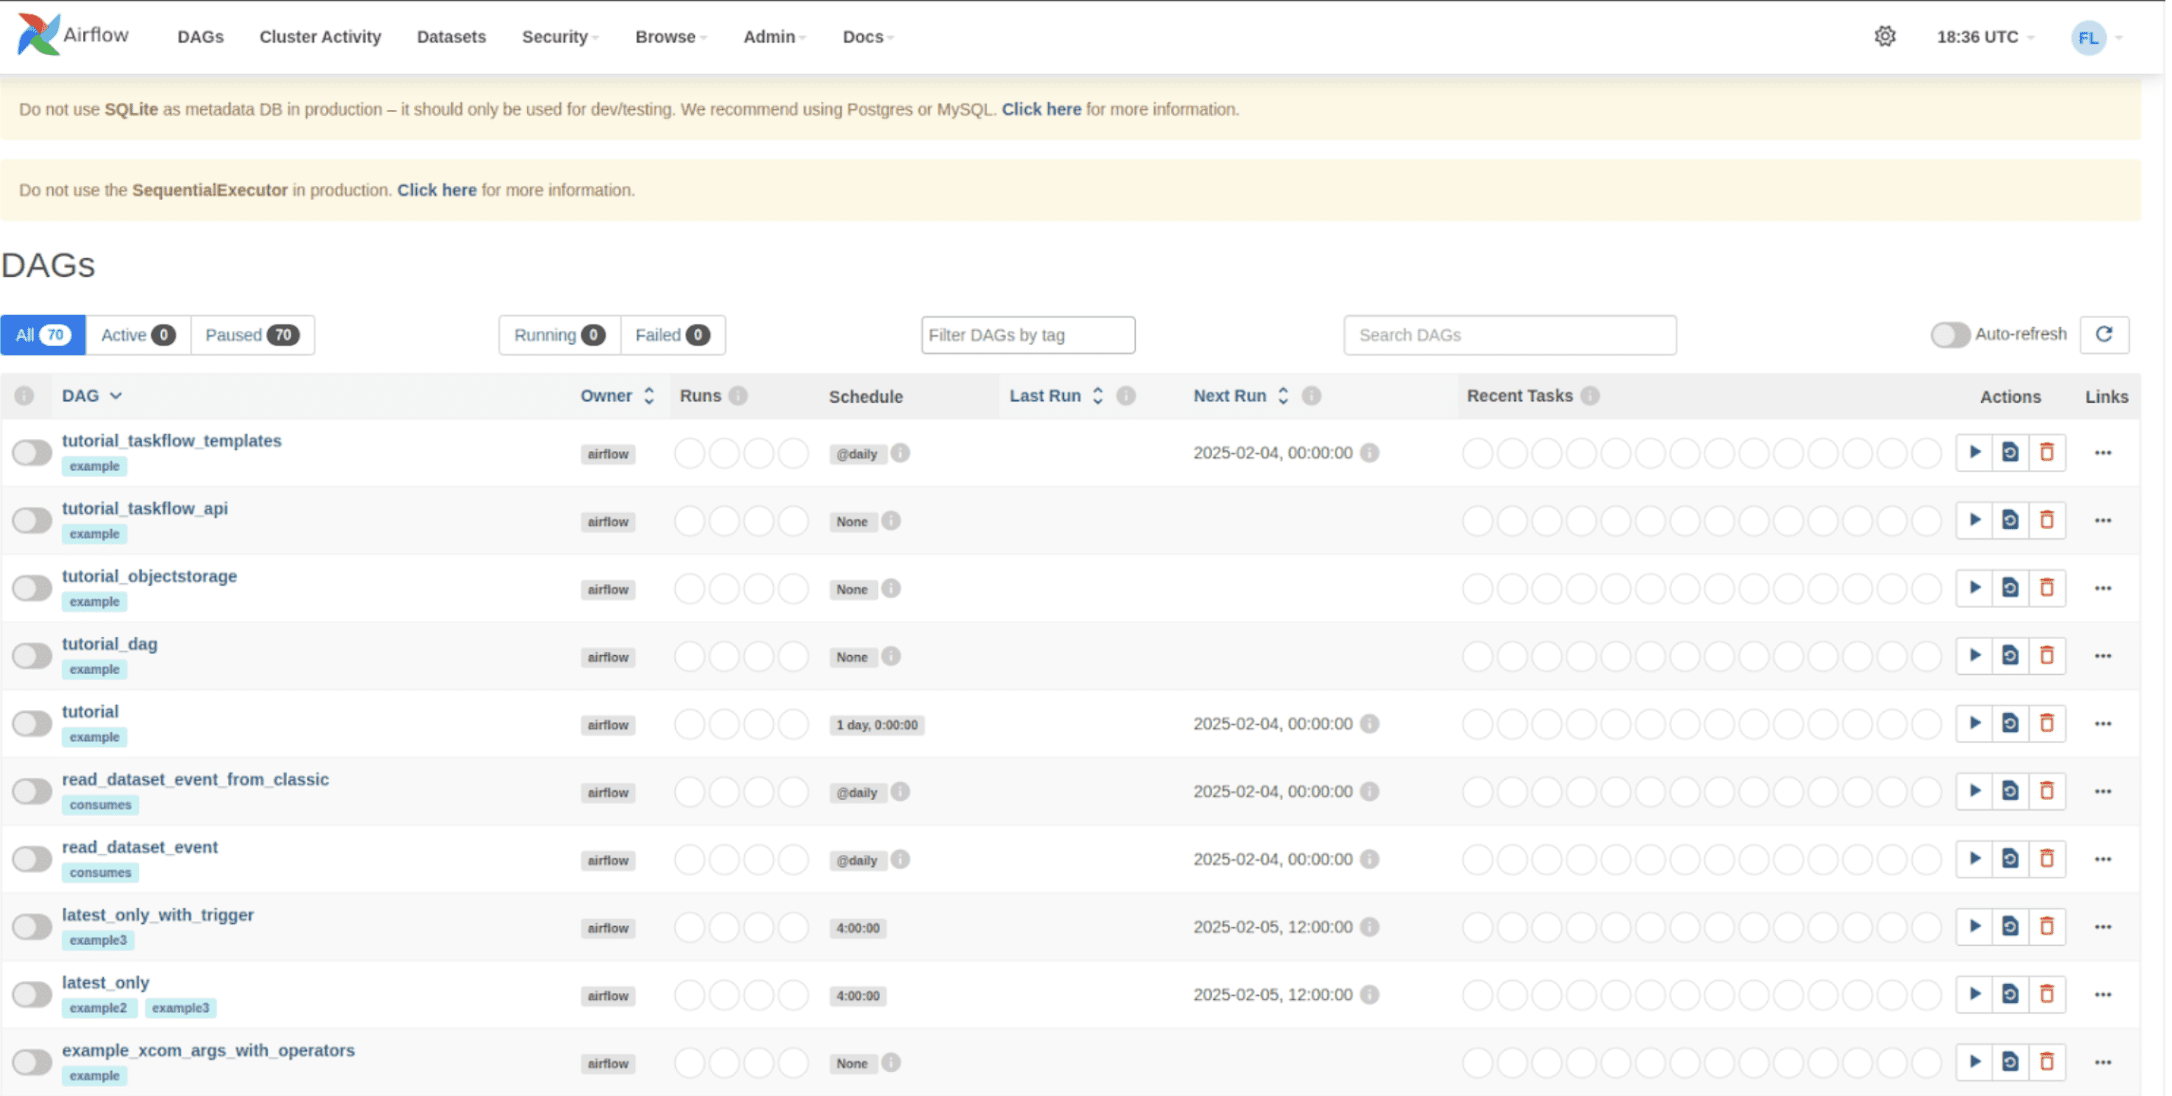The width and height of the screenshot is (2172, 1096).
Task: Focus the Filter DAGs by tag field
Action: 1028,335
